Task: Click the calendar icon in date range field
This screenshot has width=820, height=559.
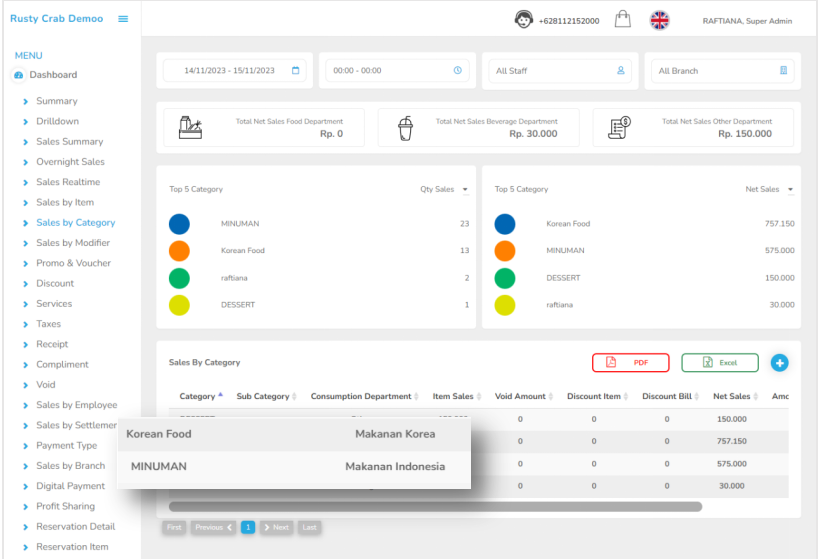Action: [x=295, y=70]
